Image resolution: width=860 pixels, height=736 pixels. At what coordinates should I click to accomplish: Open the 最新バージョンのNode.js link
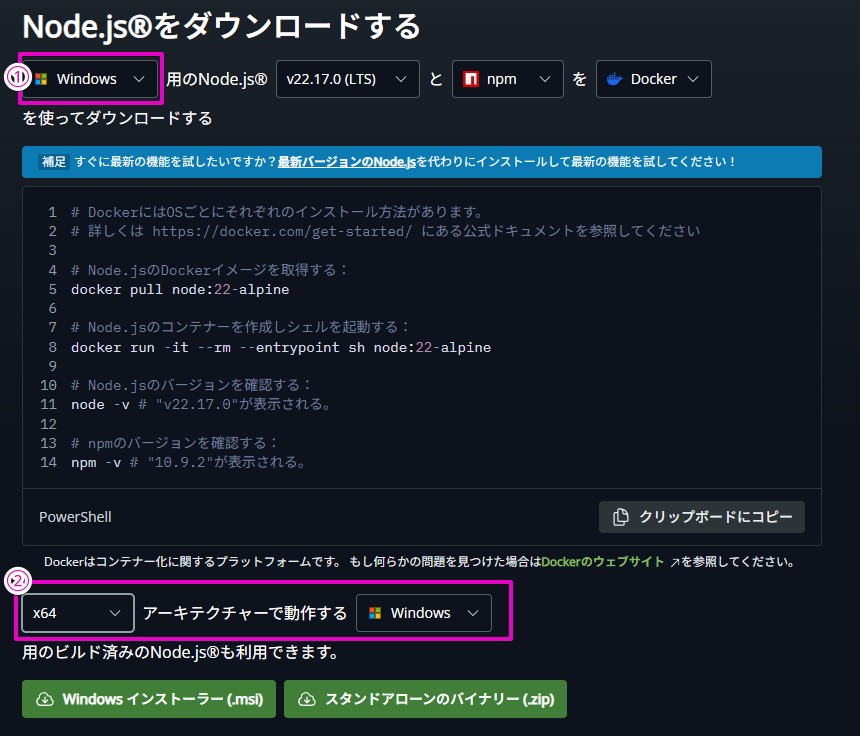(x=347, y=161)
